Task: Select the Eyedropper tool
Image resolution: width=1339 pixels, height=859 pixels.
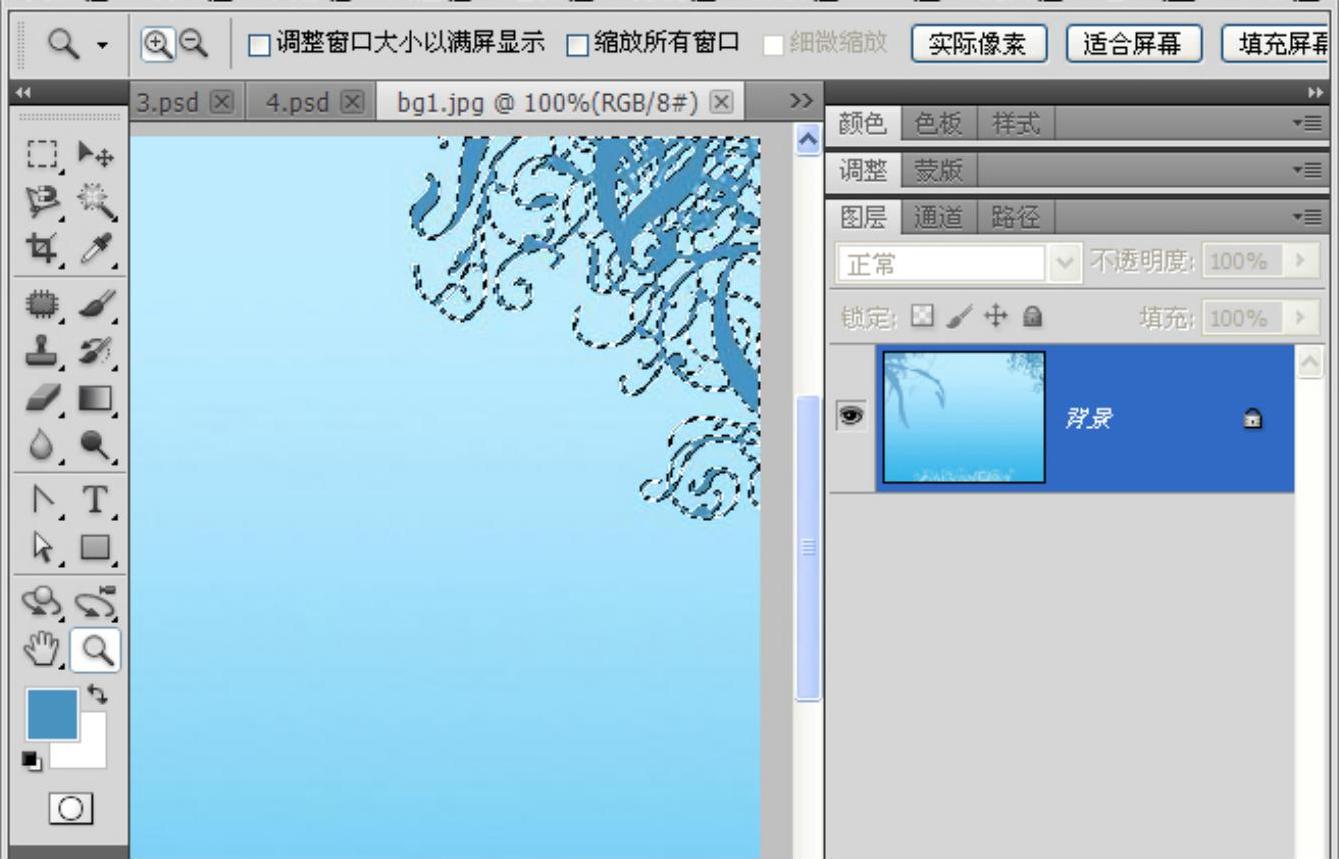Action: click(x=96, y=247)
